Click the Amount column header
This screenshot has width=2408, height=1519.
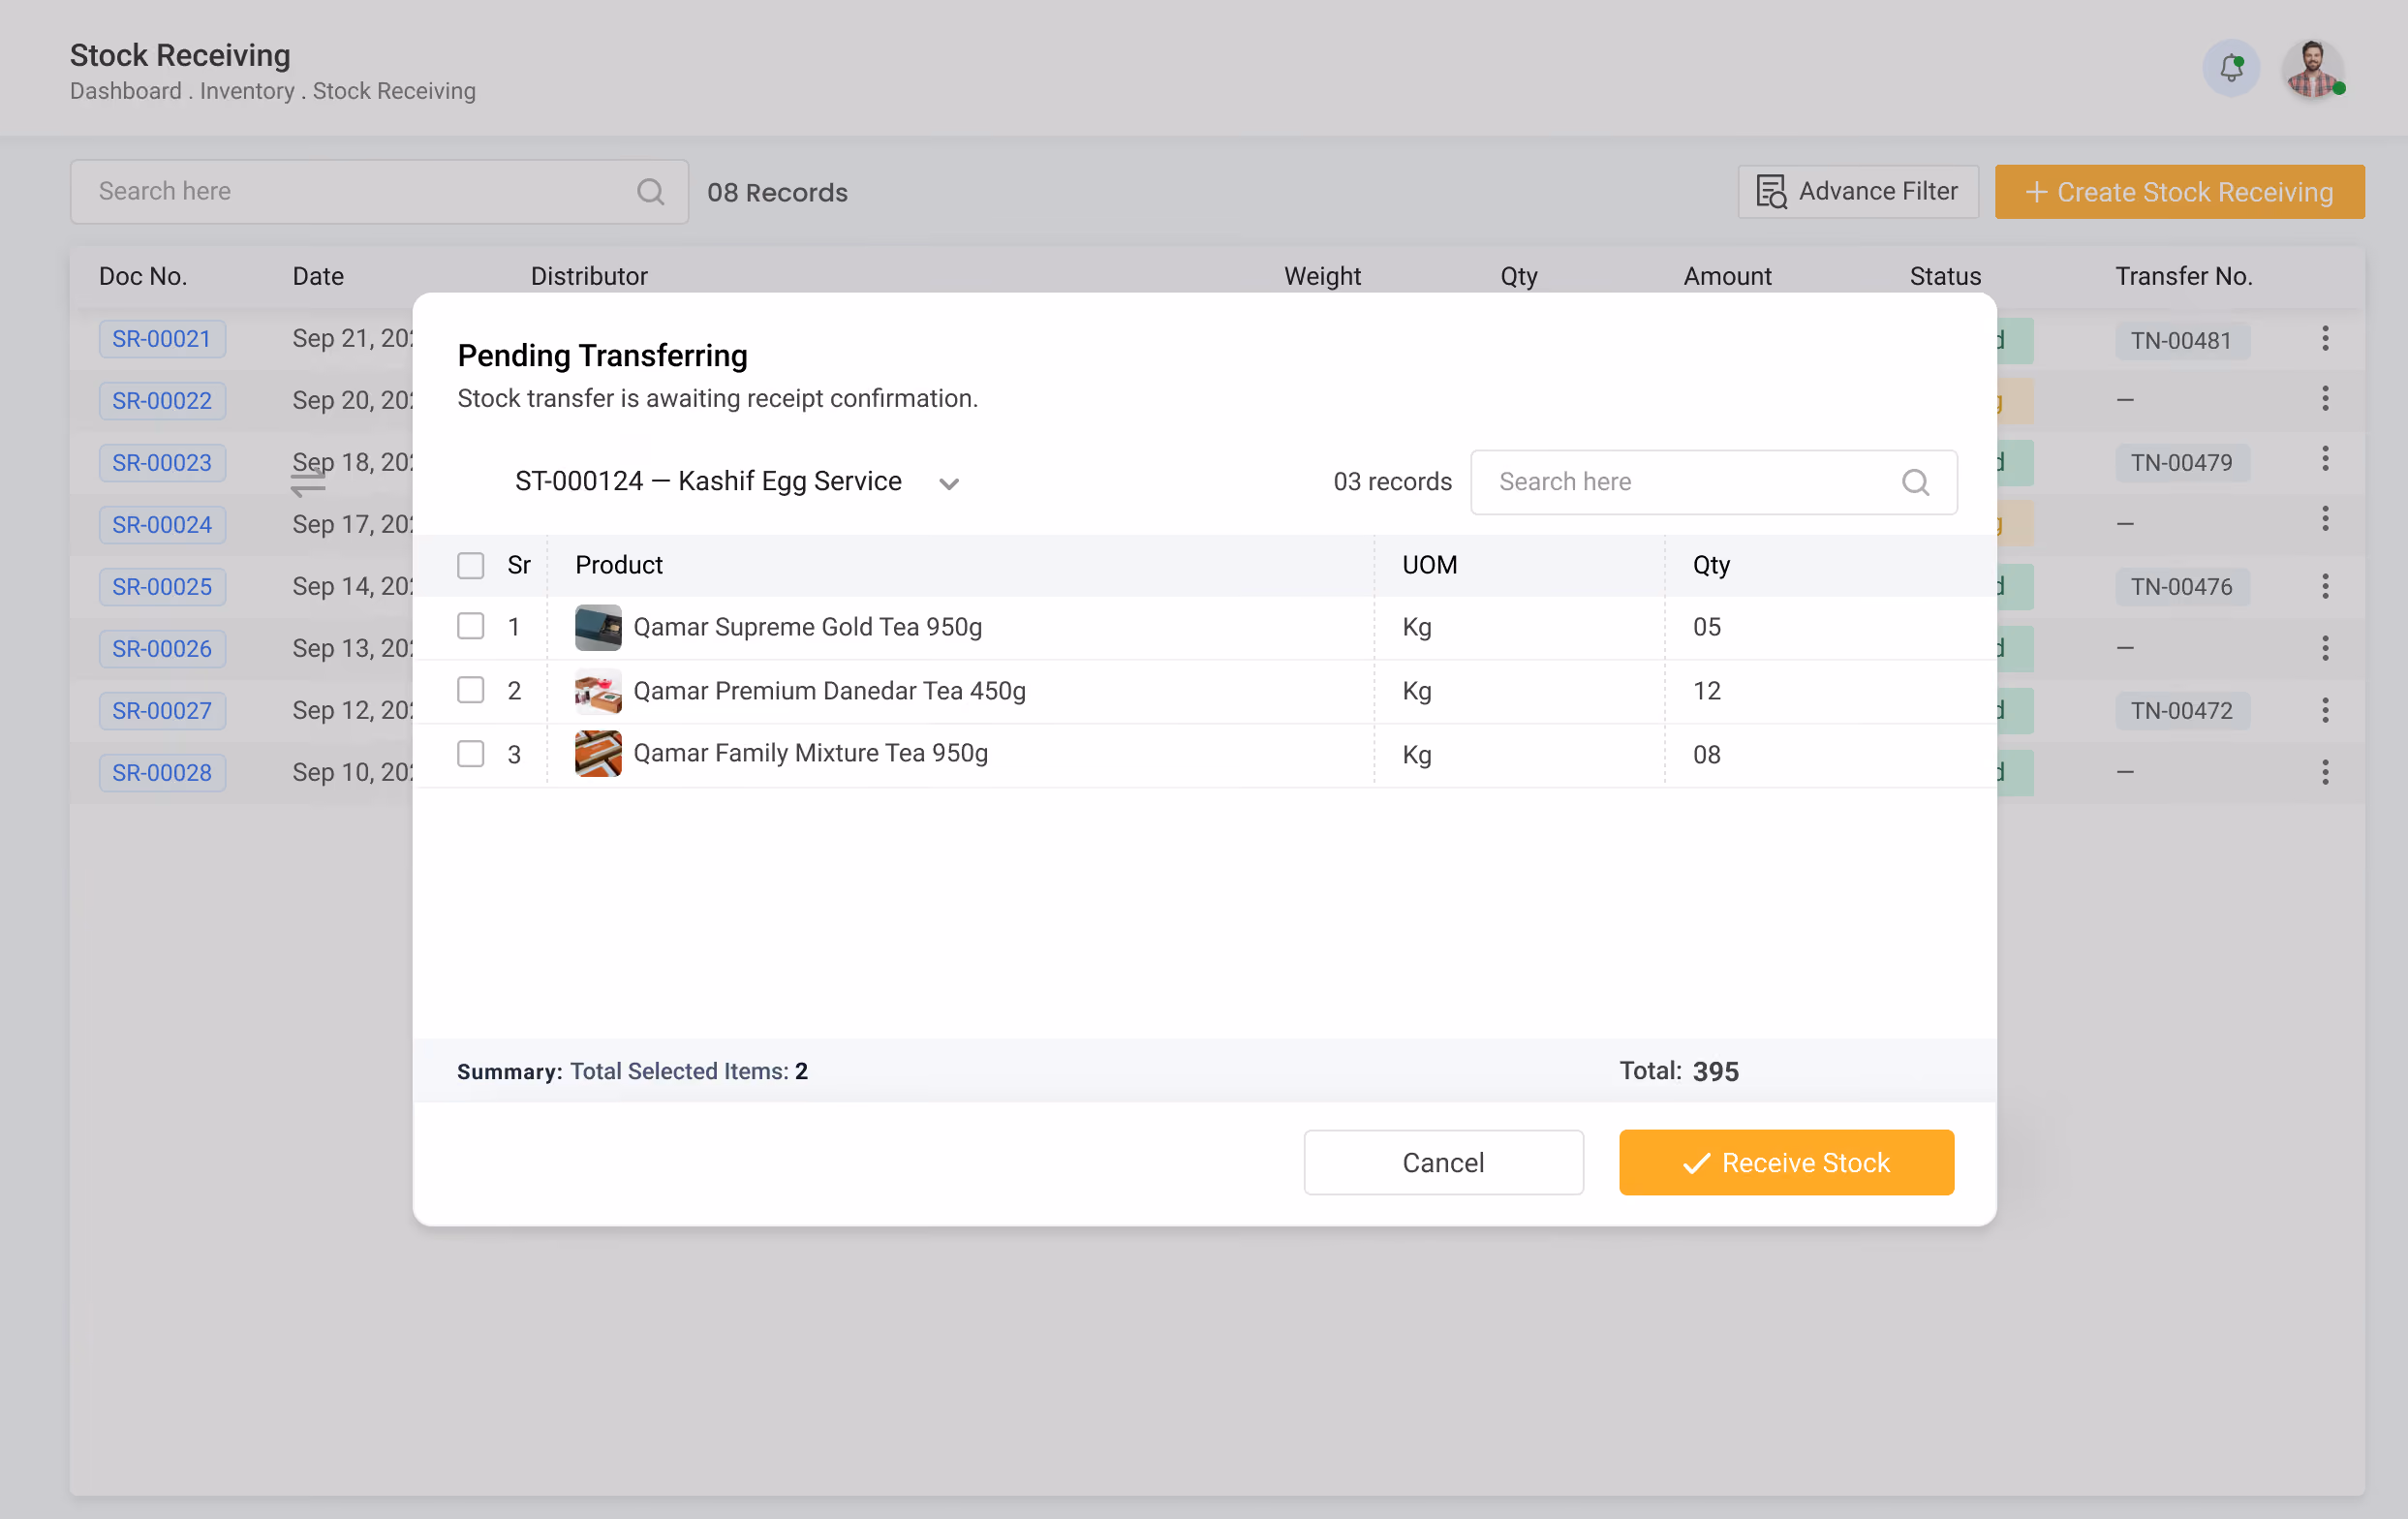click(x=1727, y=276)
